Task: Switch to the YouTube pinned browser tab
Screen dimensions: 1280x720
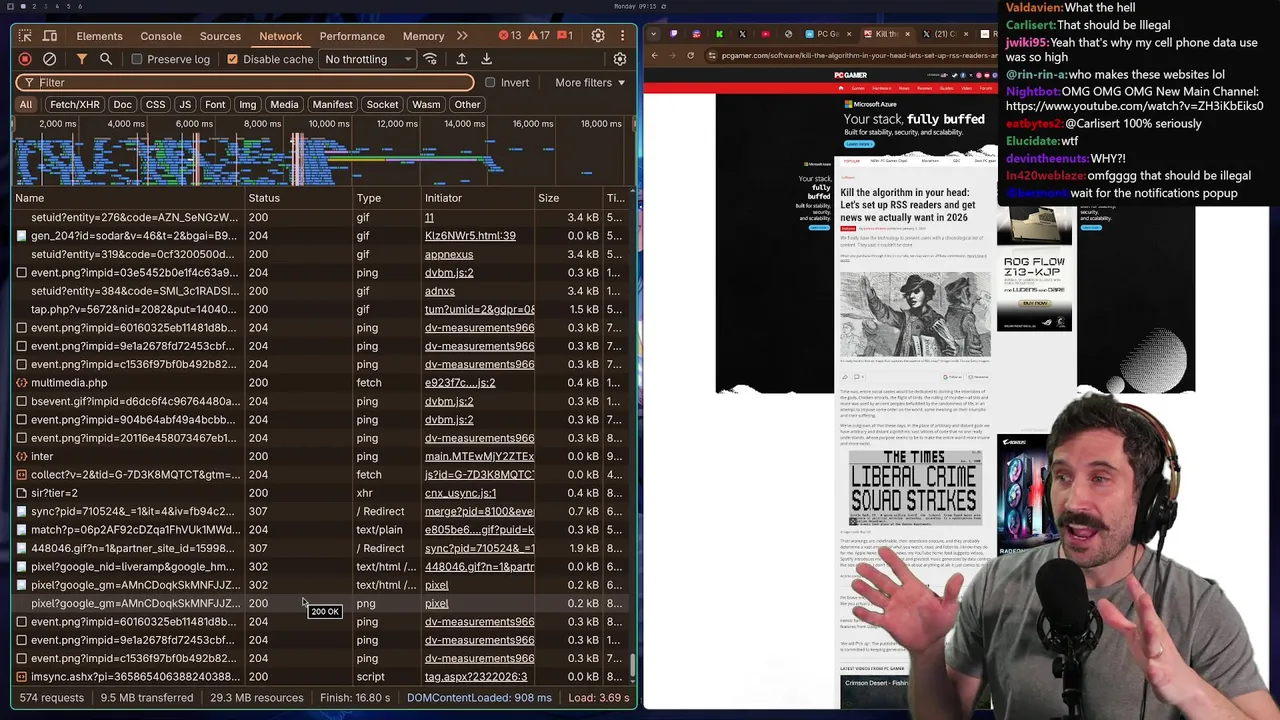Action: click(x=765, y=34)
